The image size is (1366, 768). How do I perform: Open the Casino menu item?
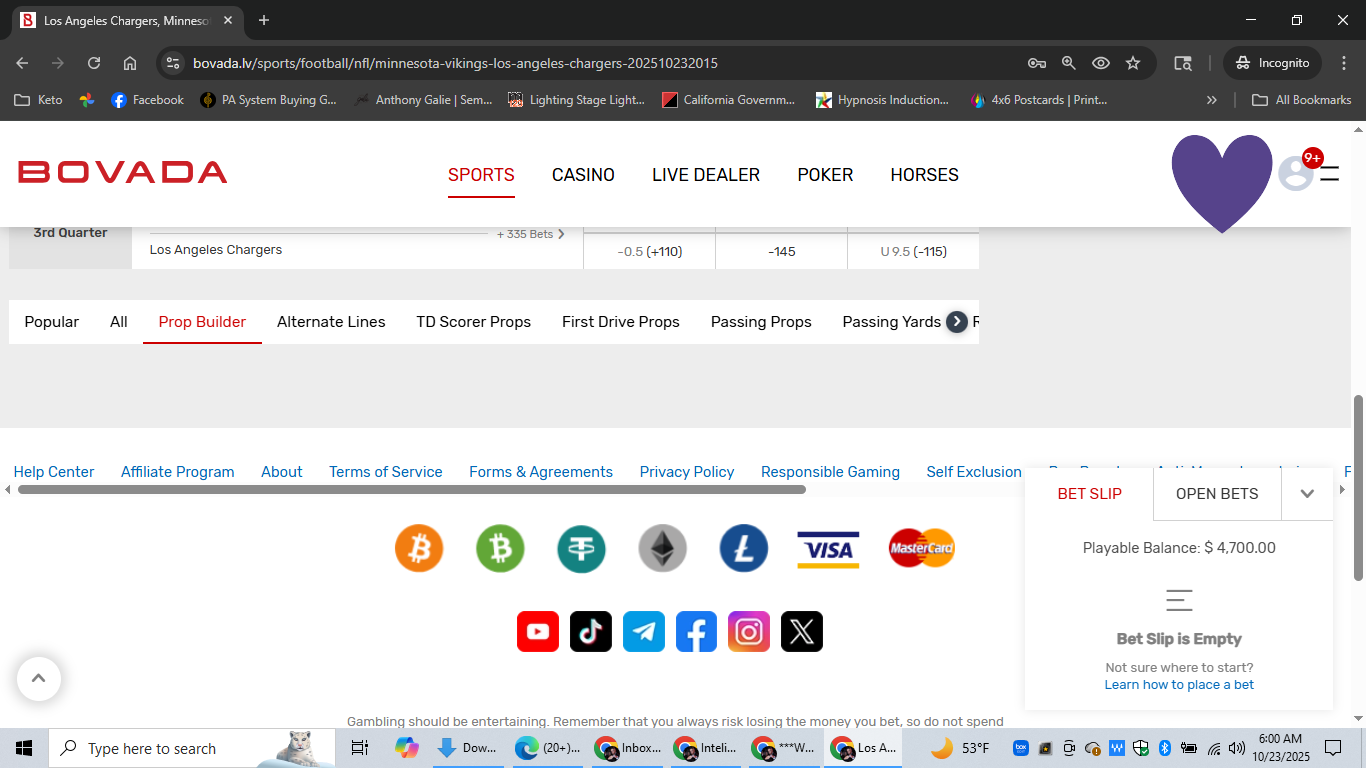pos(583,175)
